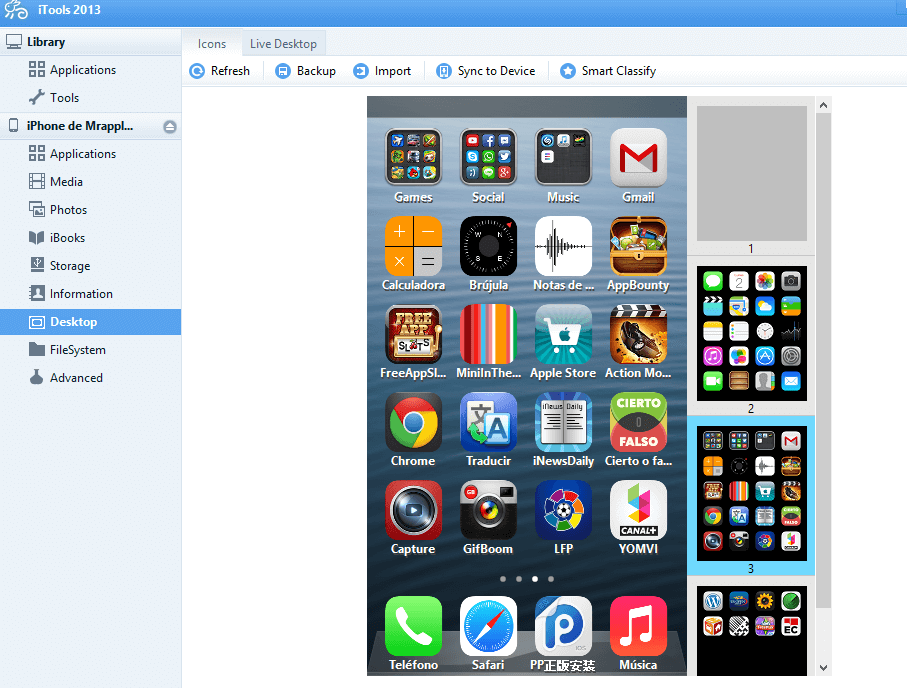907x688 pixels.
Task: Select blank page 1 thumbnail
Action: (x=752, y=174)
